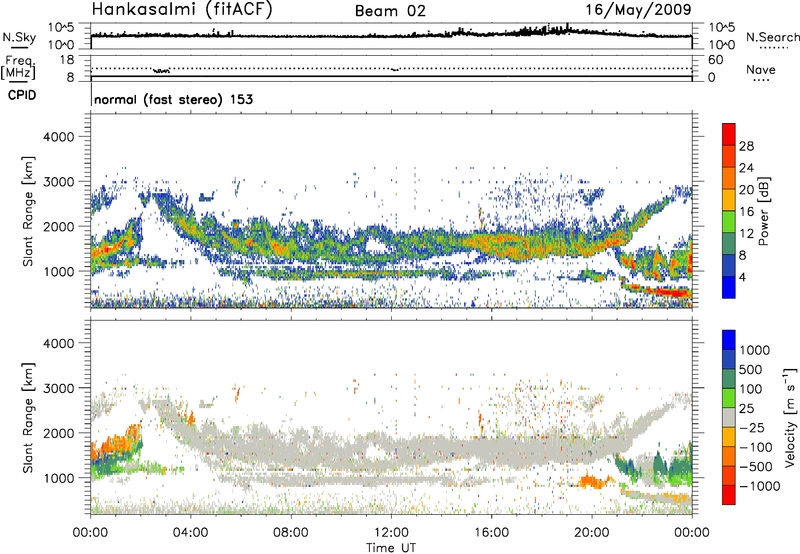This screenshot has width=800, height=554.
Task: Pick the yellow-orange 16–20 dB Power colorbar segment
Action: click(729, 200)
